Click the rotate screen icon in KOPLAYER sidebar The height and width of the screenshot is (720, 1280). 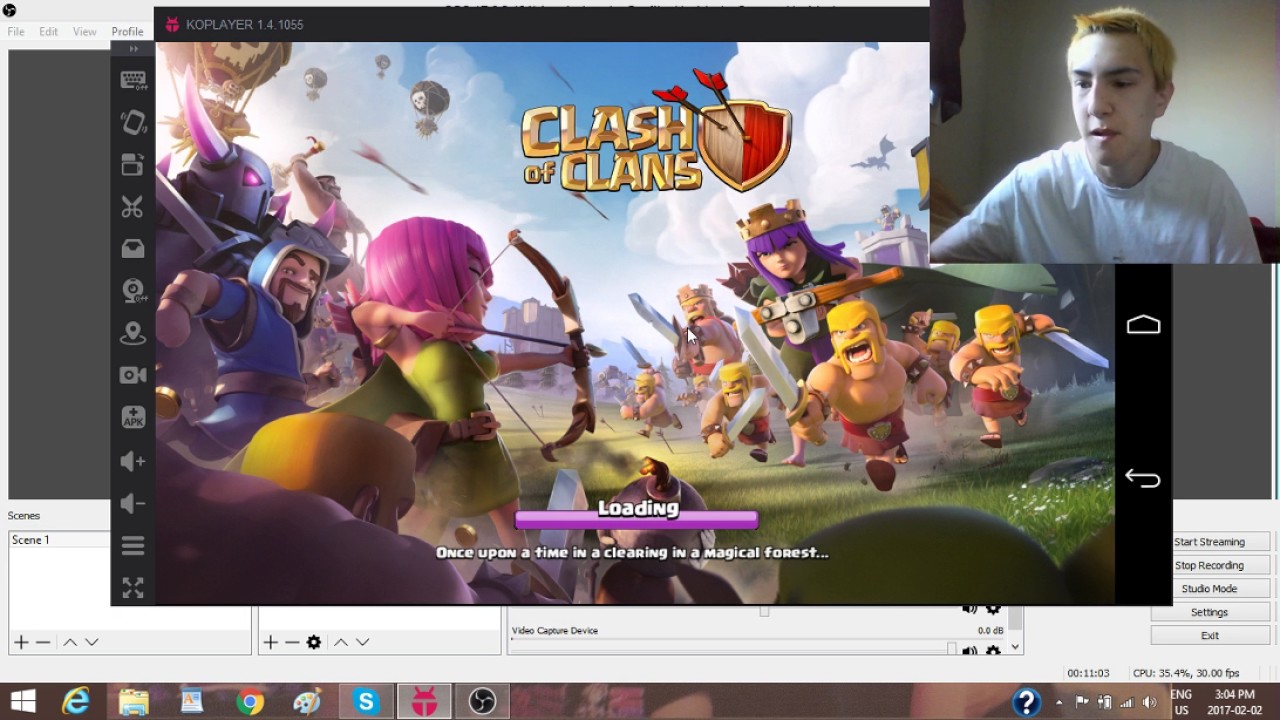pyautogui.click(x=133, y=164)
